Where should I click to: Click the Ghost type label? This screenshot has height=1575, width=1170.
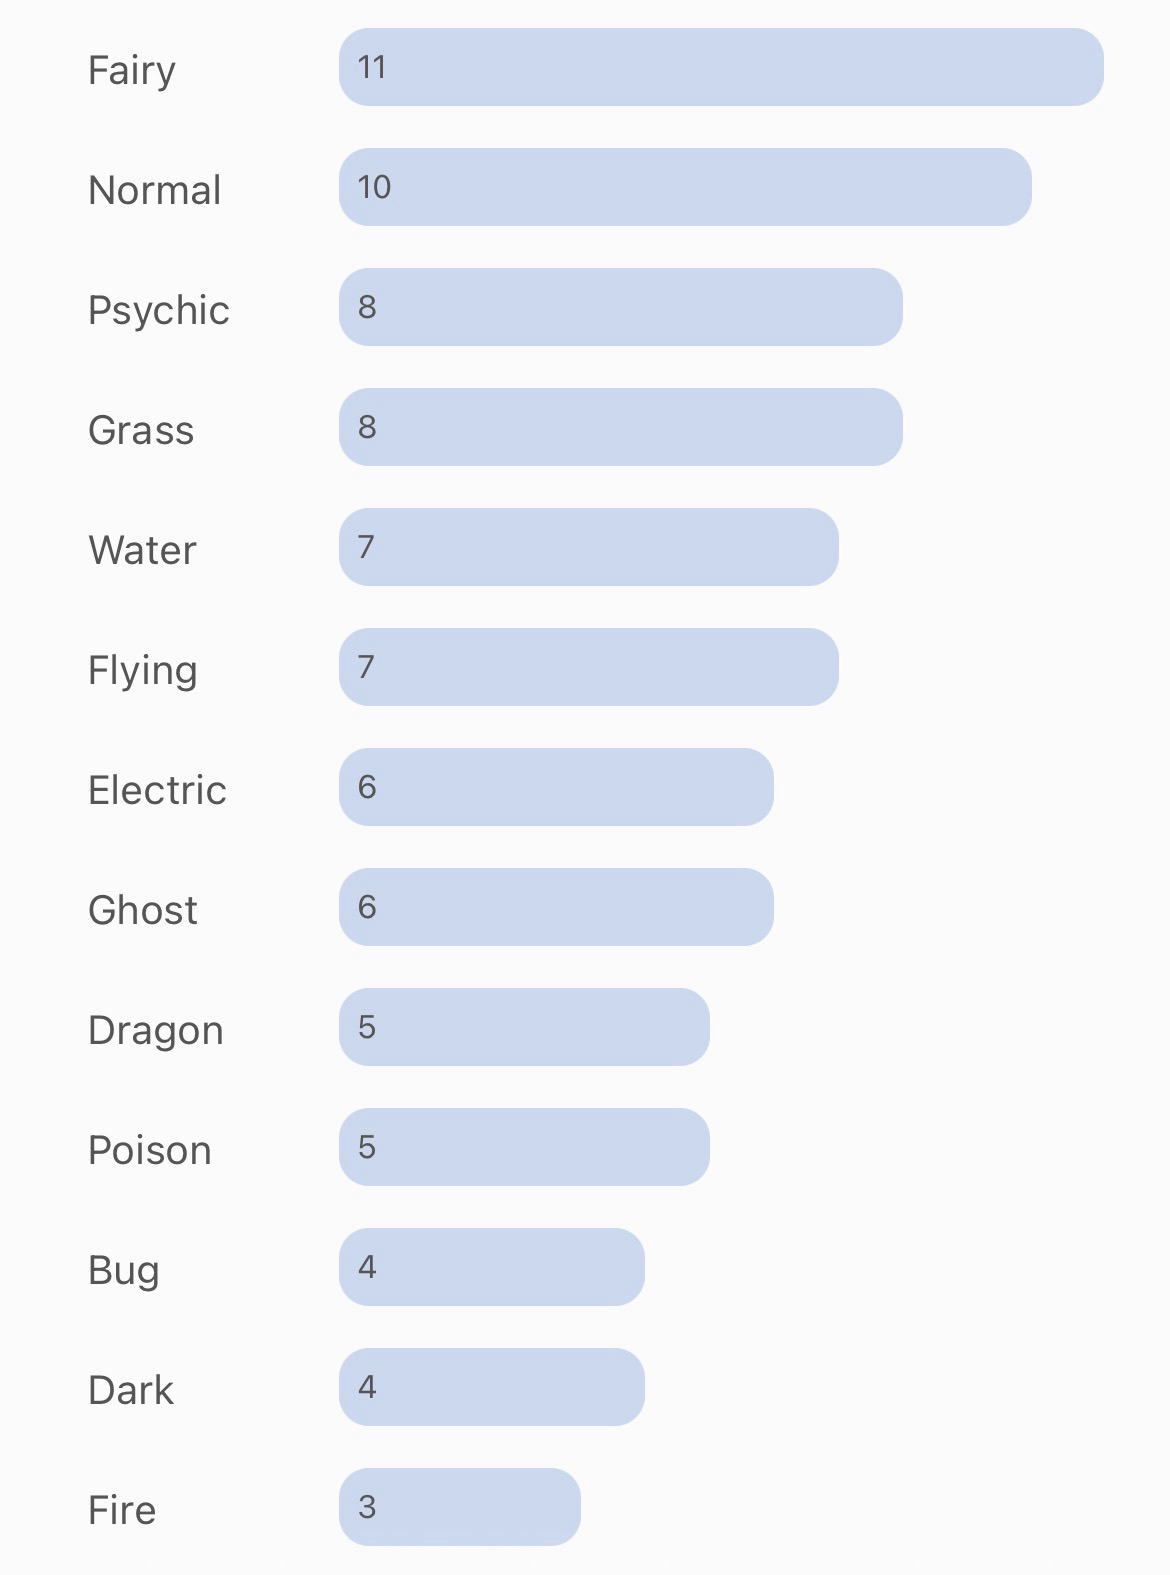coord(142,910)
